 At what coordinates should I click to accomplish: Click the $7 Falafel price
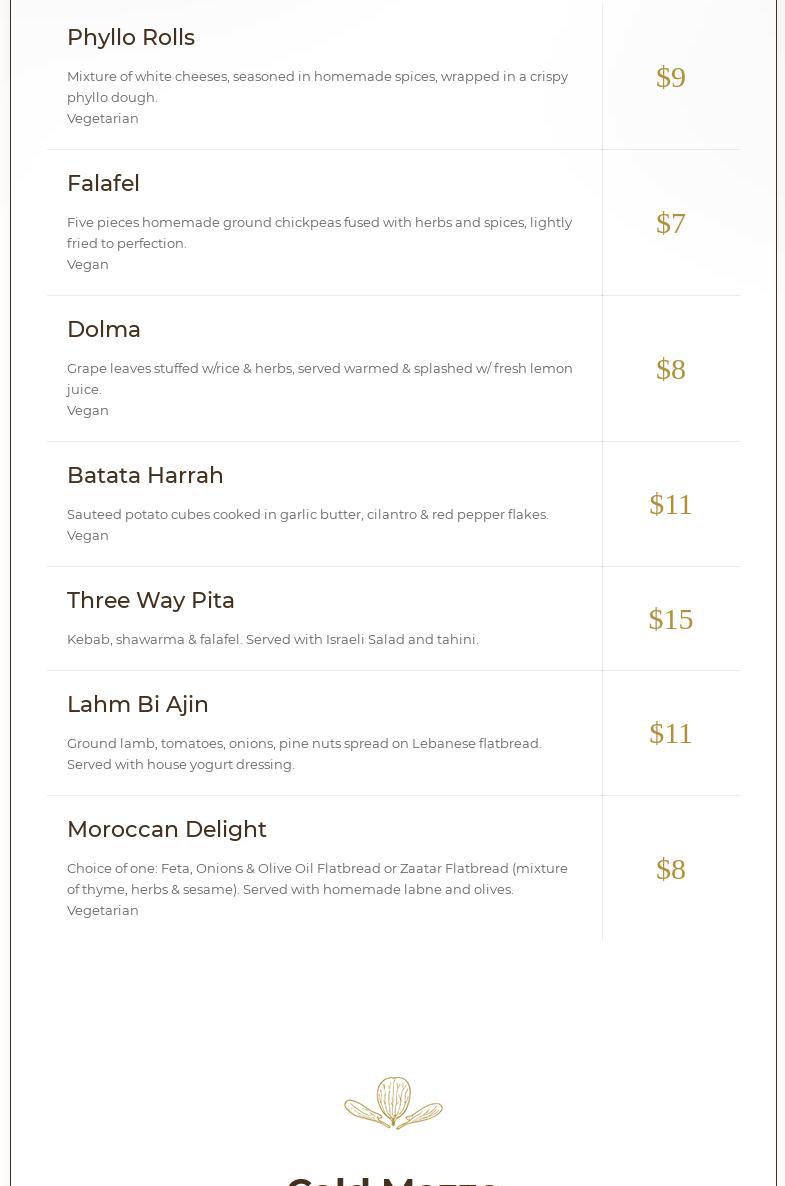click(x=671, y=223)
